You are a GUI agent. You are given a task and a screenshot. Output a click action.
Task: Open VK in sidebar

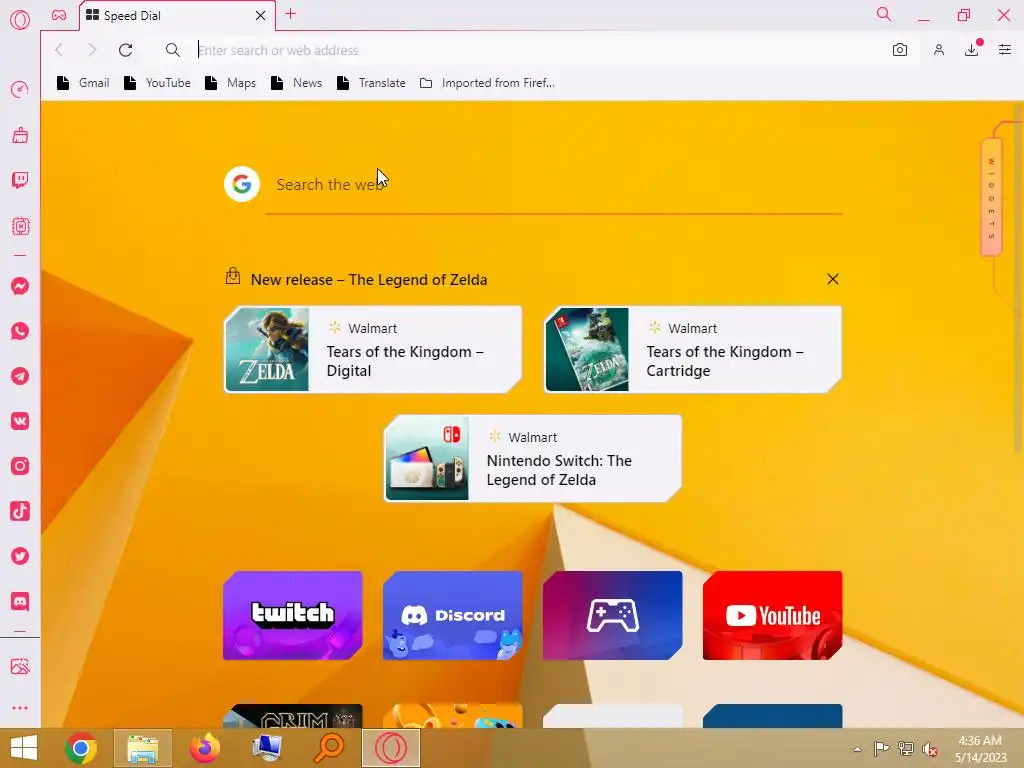[x=20, y=421]
